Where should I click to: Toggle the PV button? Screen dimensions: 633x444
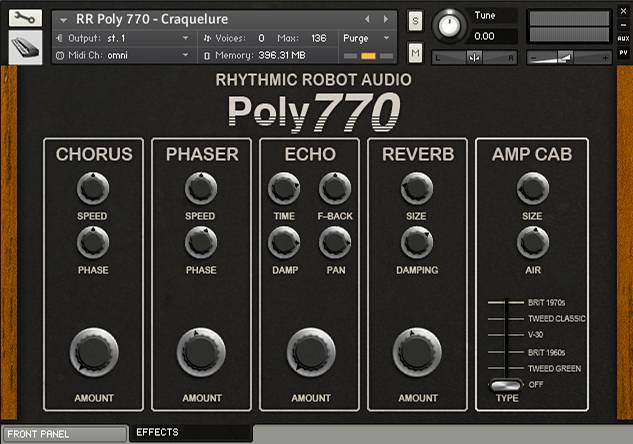coord(623,52)
